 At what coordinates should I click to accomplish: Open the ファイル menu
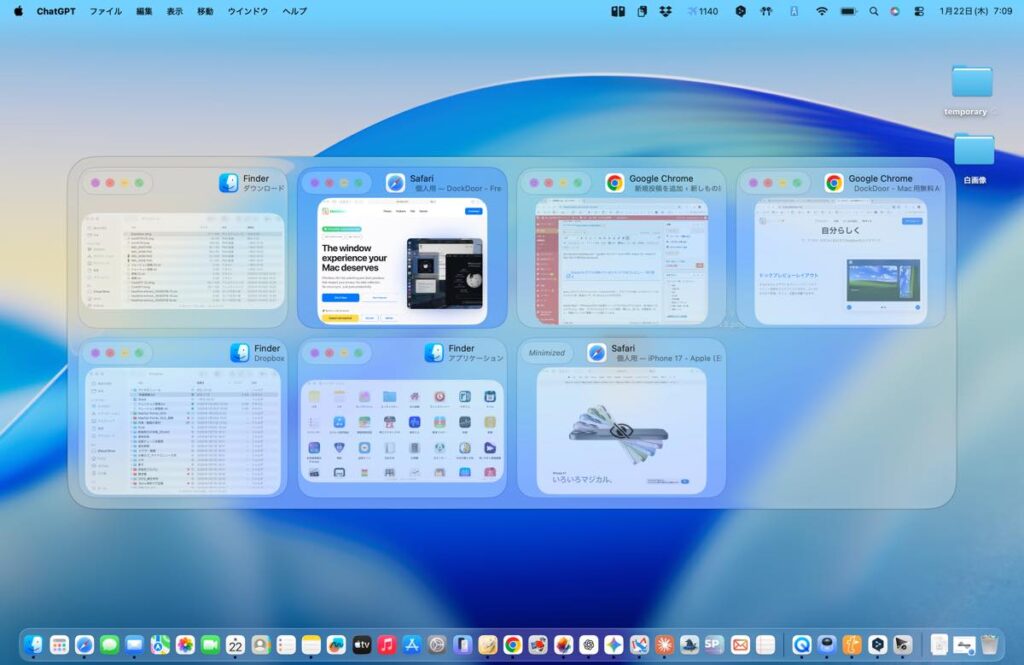[x=106, y=11]
